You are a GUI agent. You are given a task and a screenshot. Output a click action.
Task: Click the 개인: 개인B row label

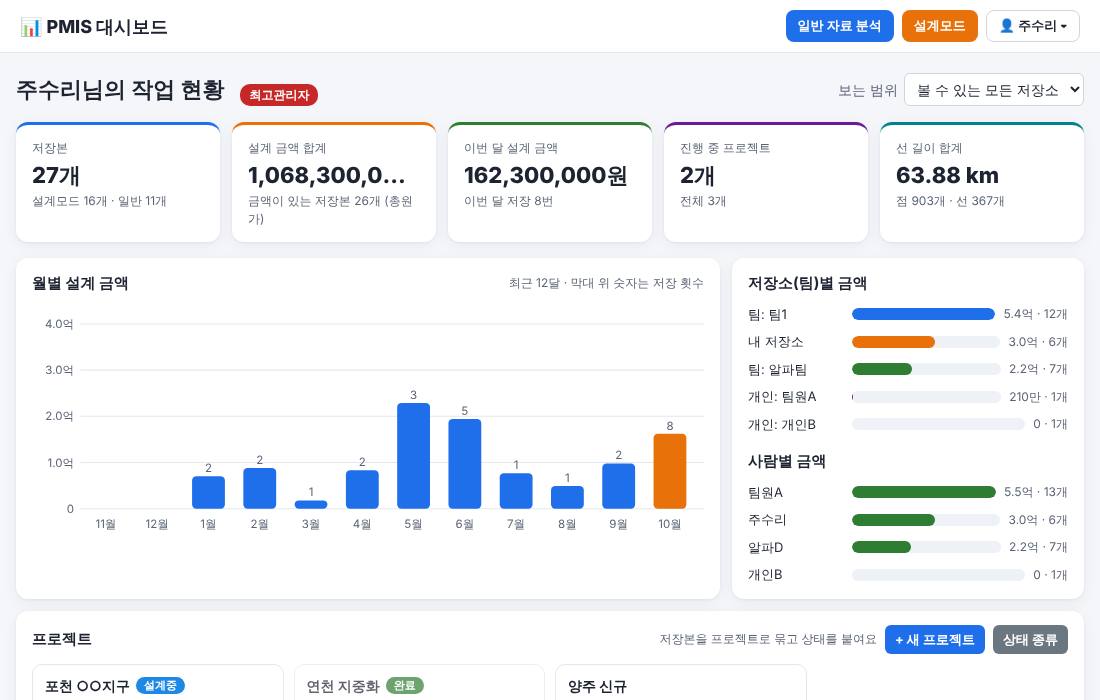(x=782, y=424)
